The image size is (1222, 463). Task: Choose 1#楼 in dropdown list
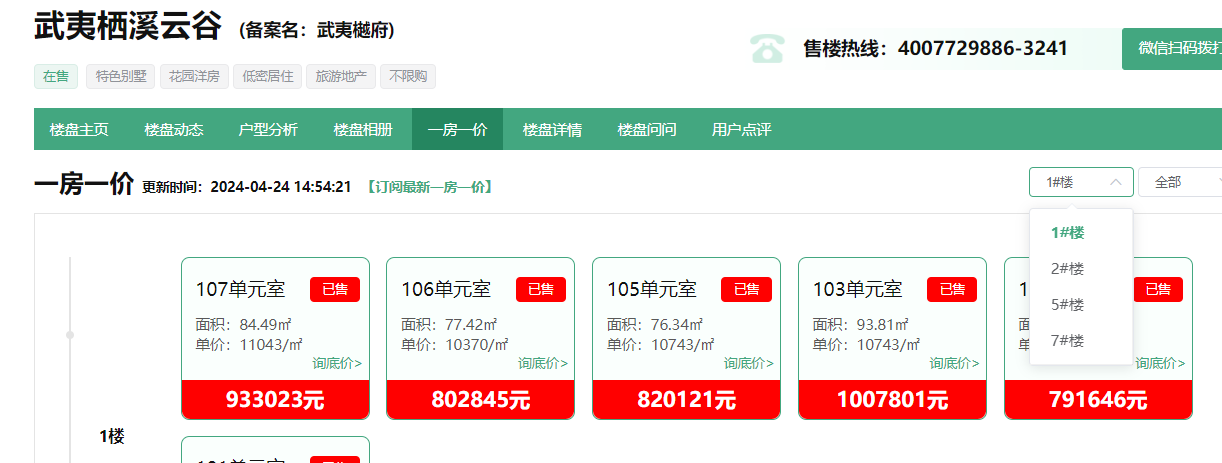pyautogui.click(x=1081, y=233)
